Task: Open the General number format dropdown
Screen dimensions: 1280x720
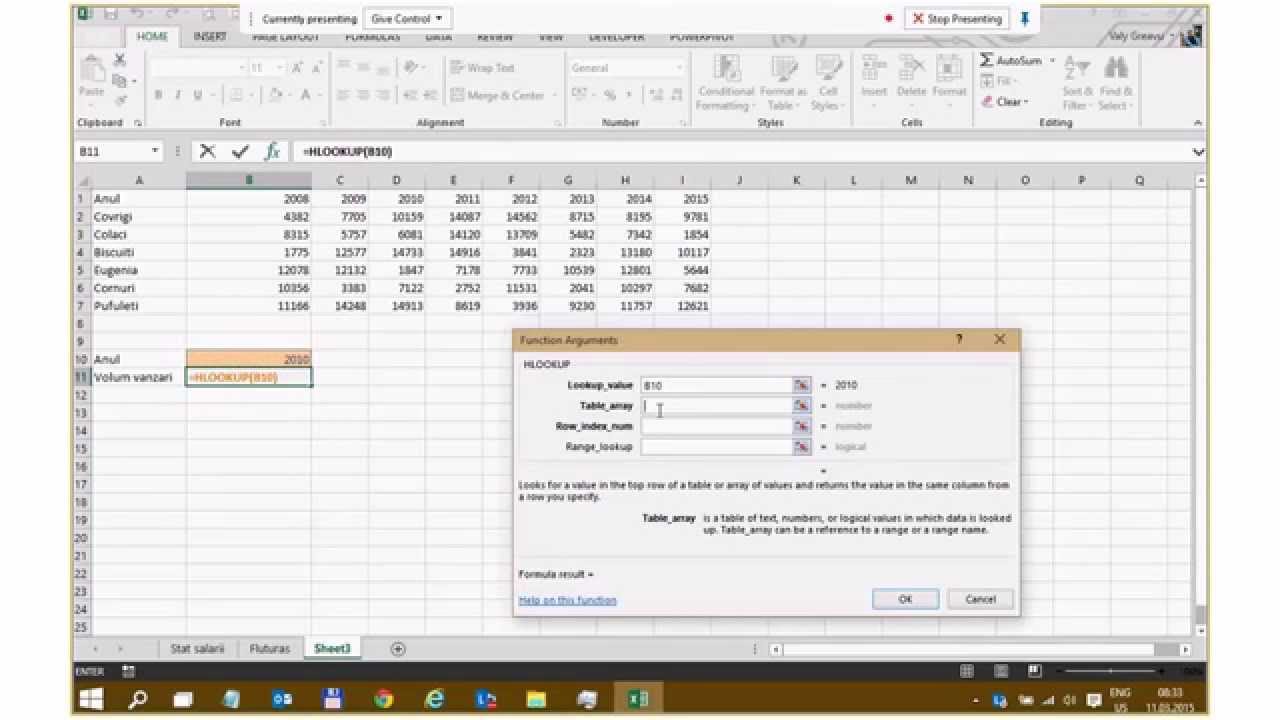Action: point(680,68)
